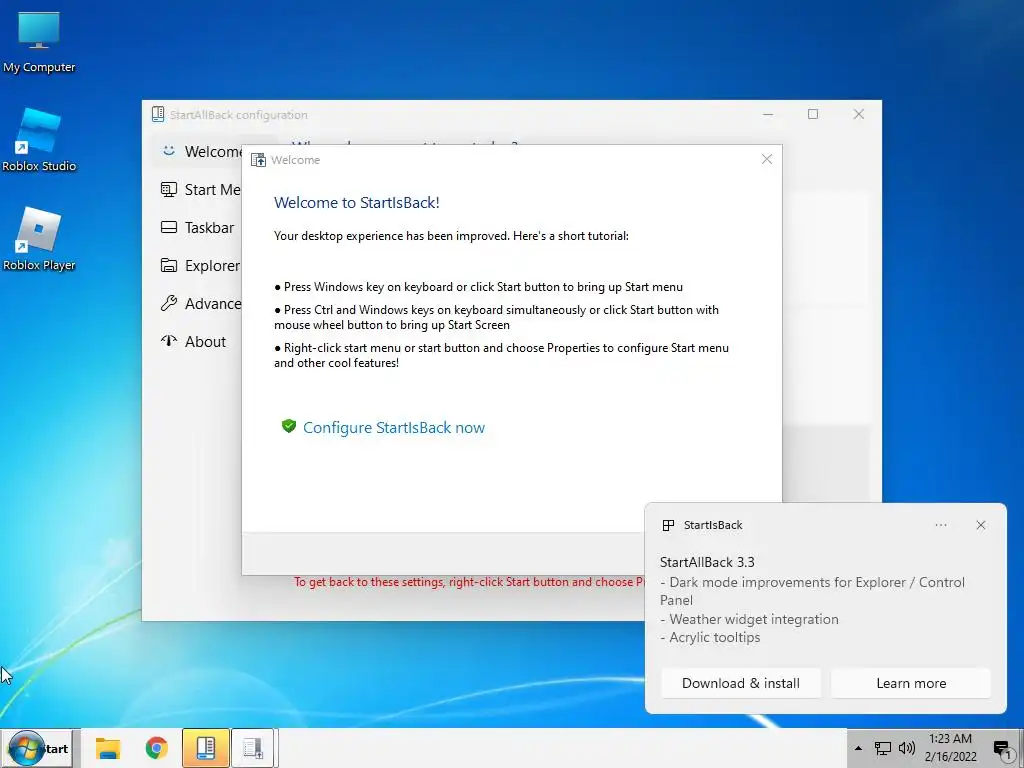
Task: Click the Explorer folder sidebar icon
Action: [x=168, y=265]
